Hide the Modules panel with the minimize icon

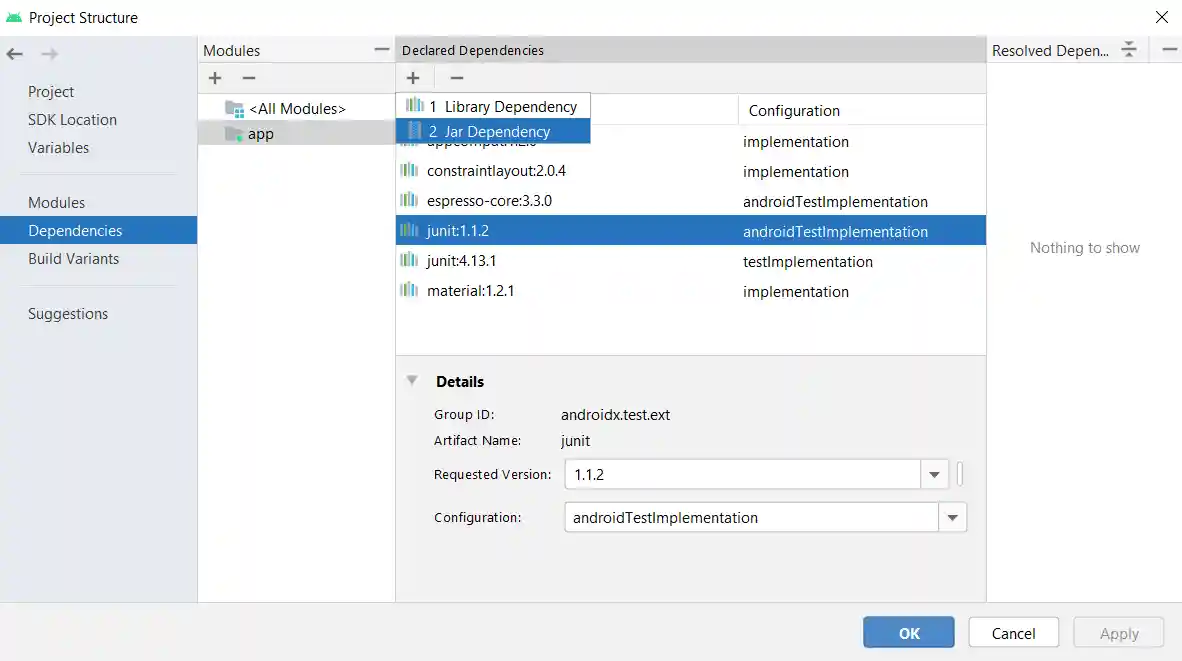click(381, 47)
